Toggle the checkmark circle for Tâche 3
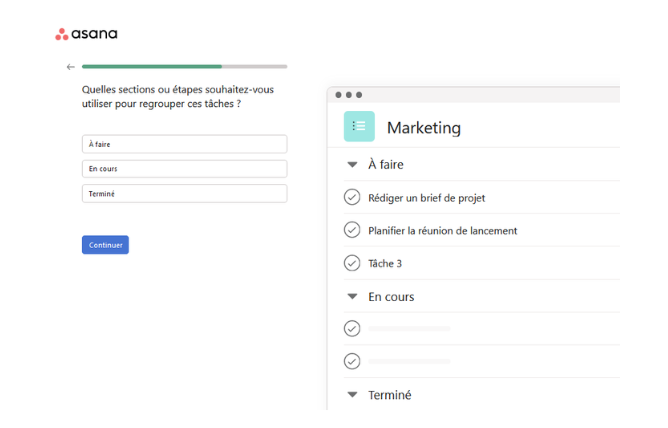 (352, 263)
